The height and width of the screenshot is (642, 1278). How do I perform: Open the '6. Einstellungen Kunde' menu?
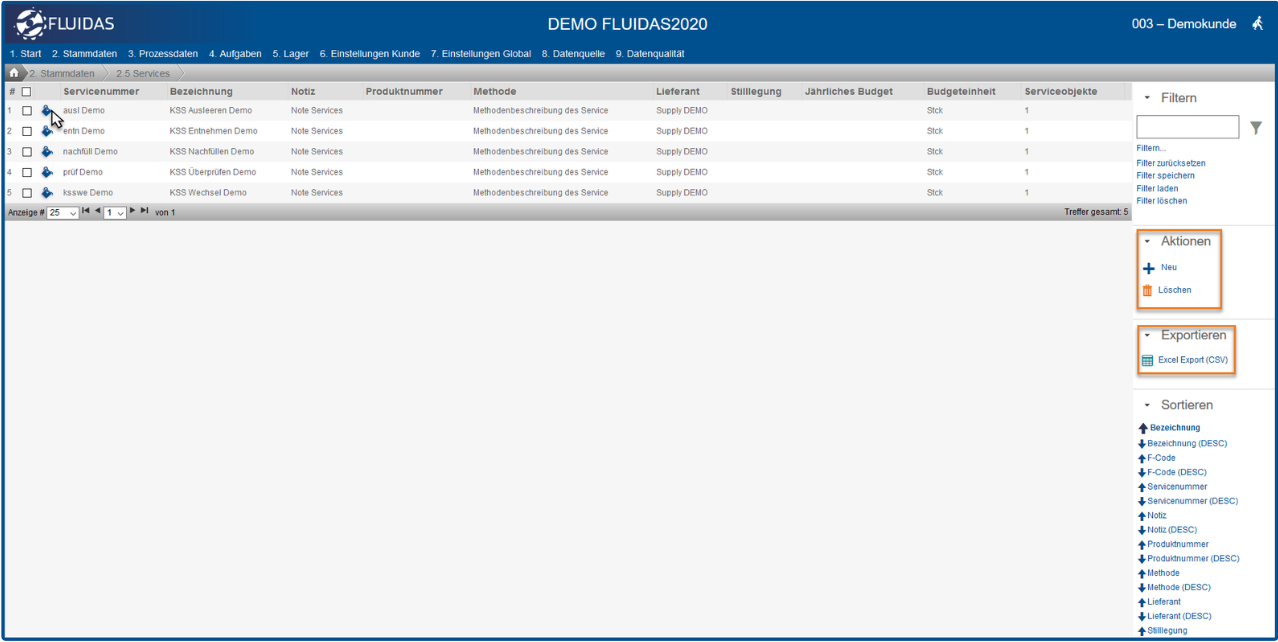click(x=369, y=54)
